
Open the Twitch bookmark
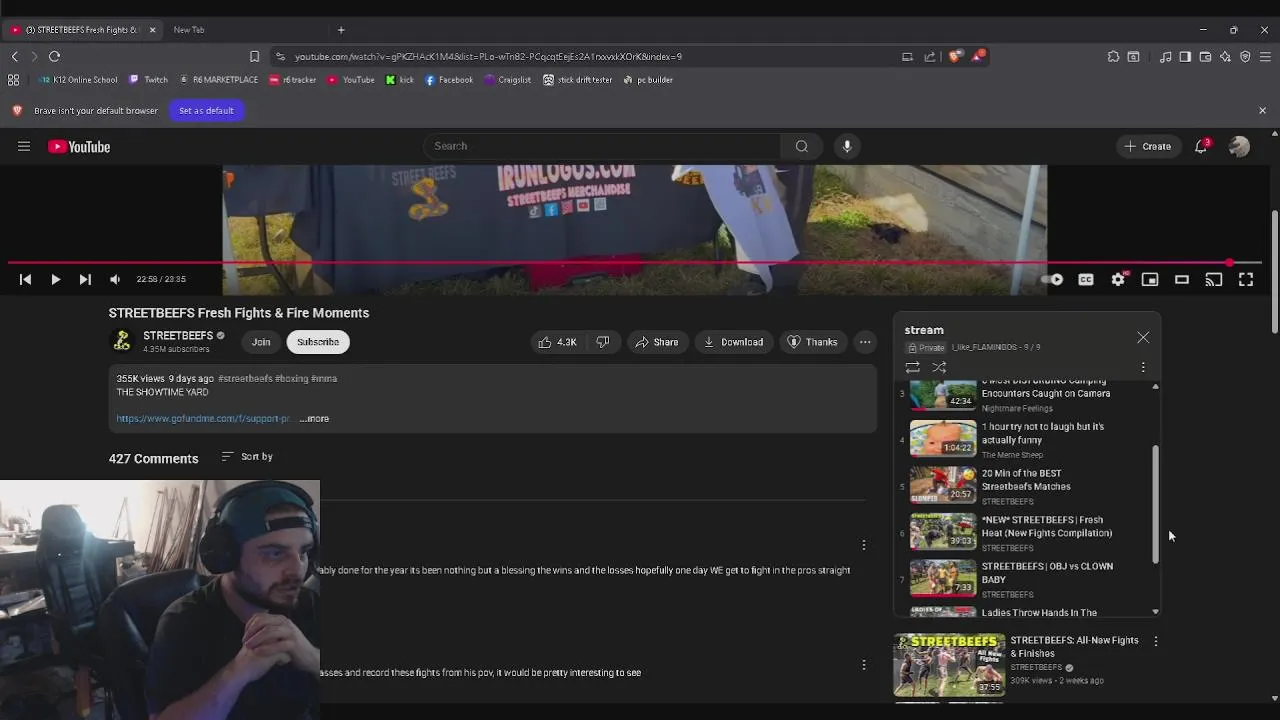coord(148,80)
